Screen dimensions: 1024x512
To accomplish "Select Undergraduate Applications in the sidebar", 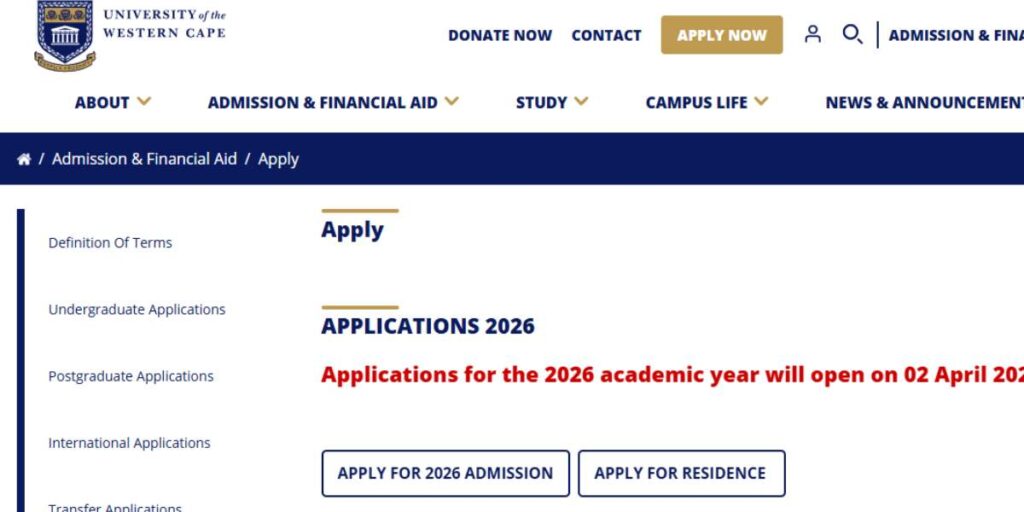I will 137,310.
